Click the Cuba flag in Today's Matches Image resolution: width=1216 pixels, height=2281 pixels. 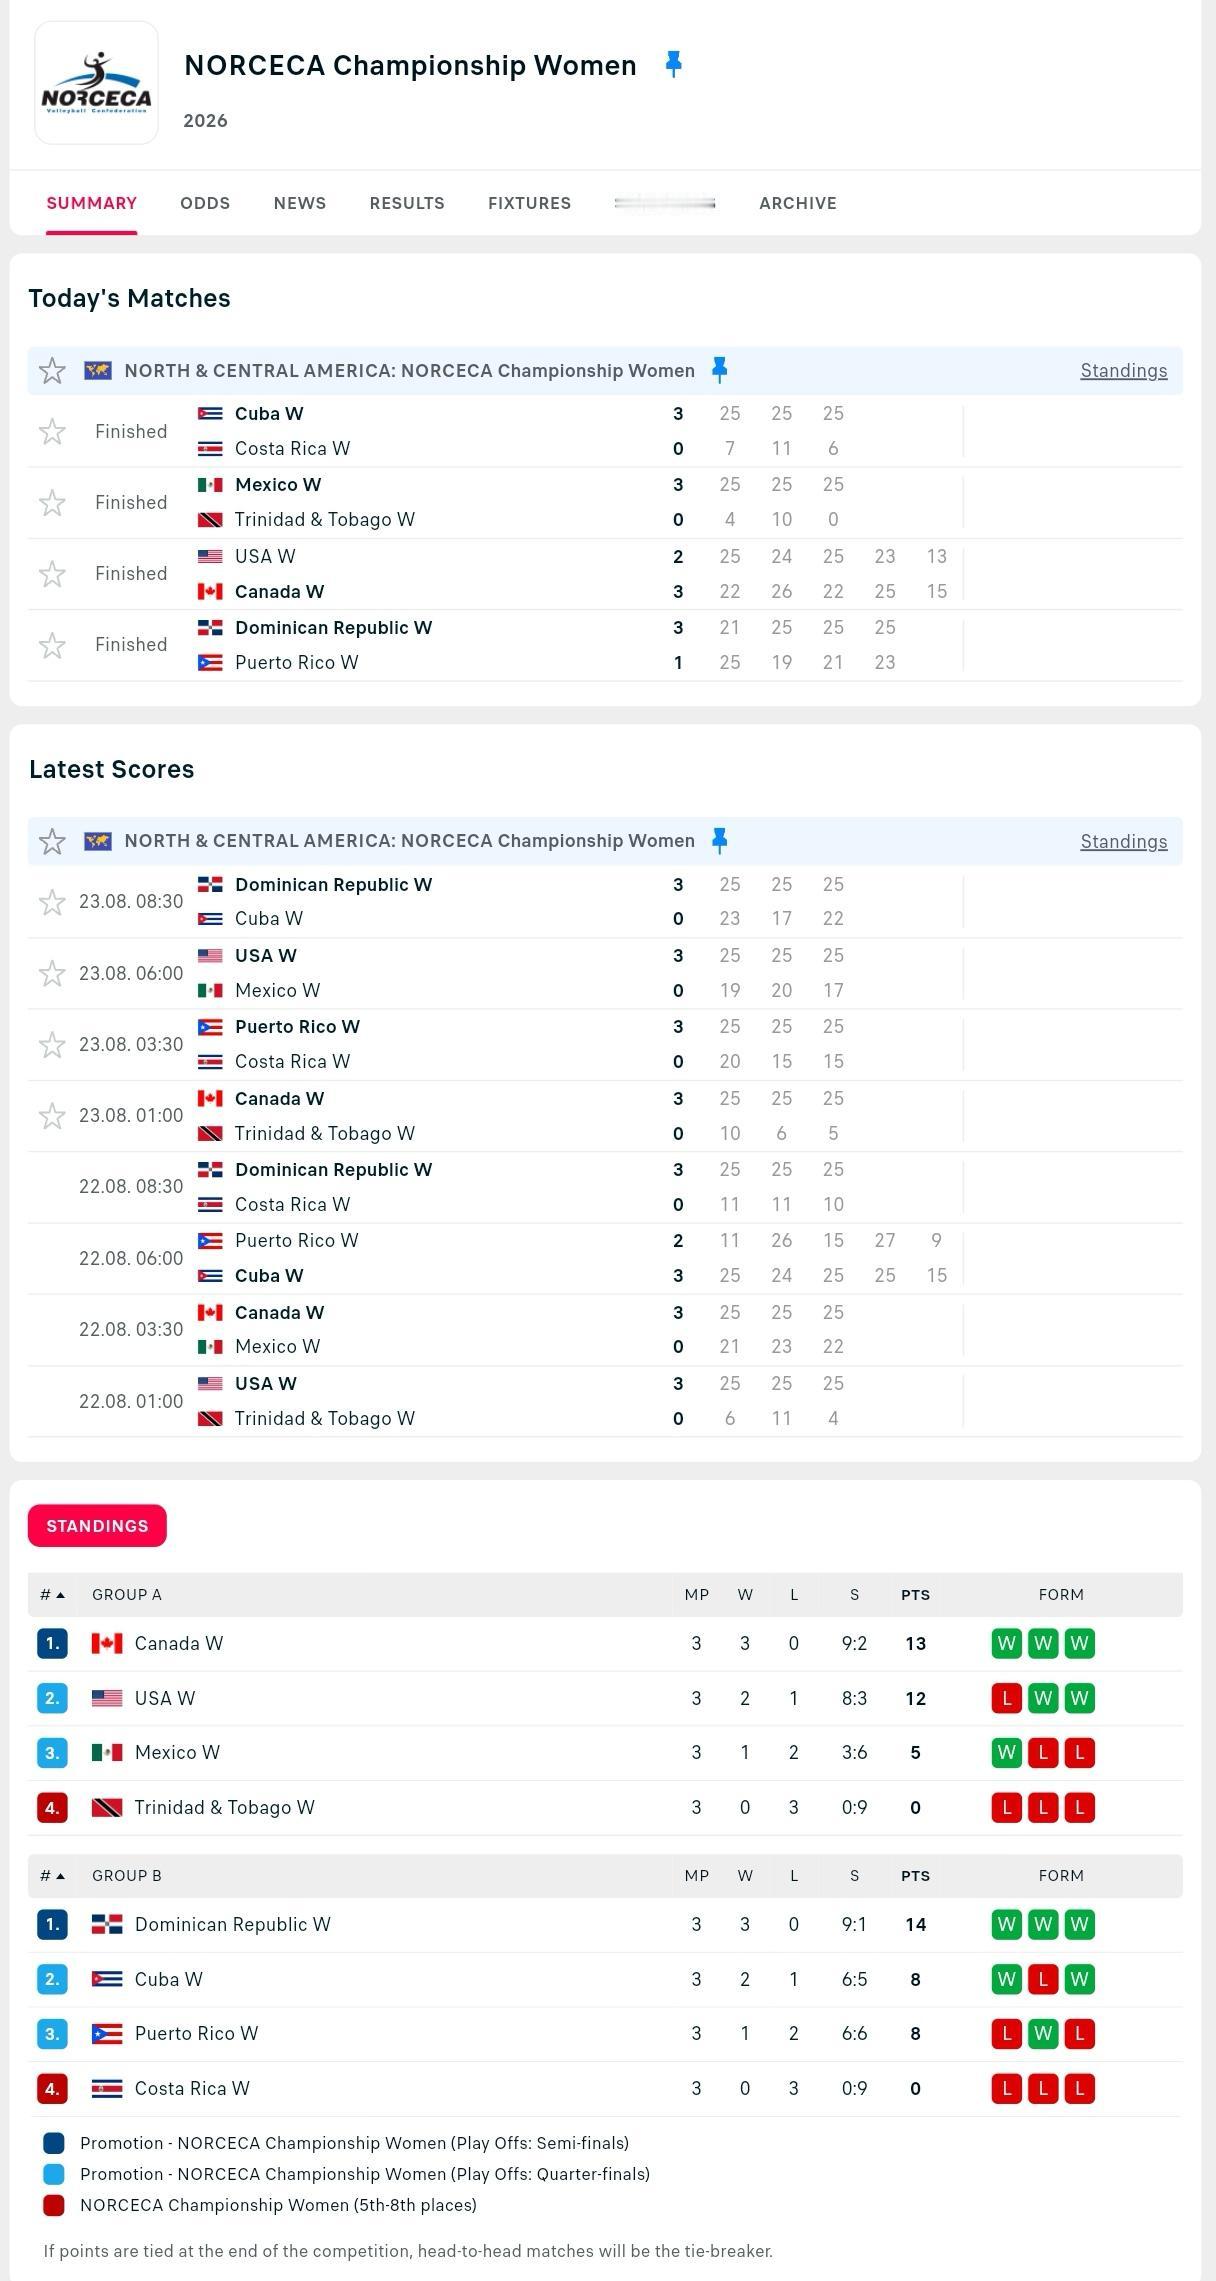coord(210,414)
